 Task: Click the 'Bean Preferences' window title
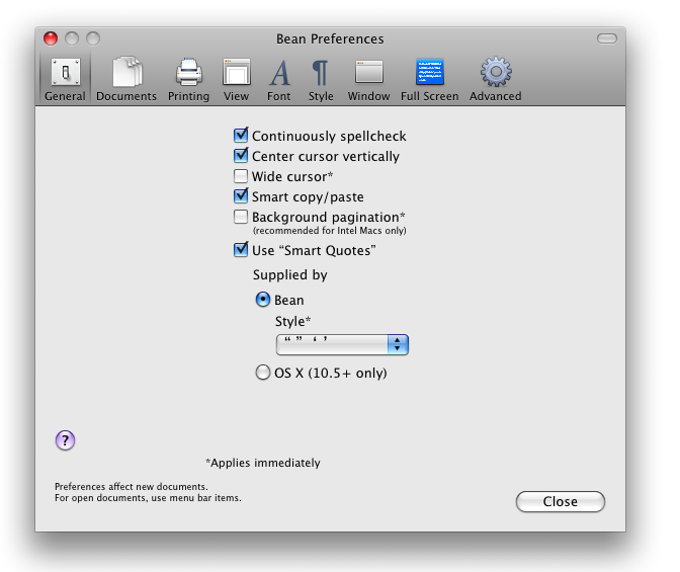tap(330, 39)
